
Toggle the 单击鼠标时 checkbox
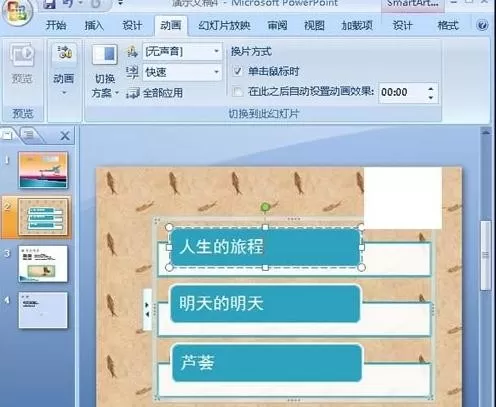[237, 71]
